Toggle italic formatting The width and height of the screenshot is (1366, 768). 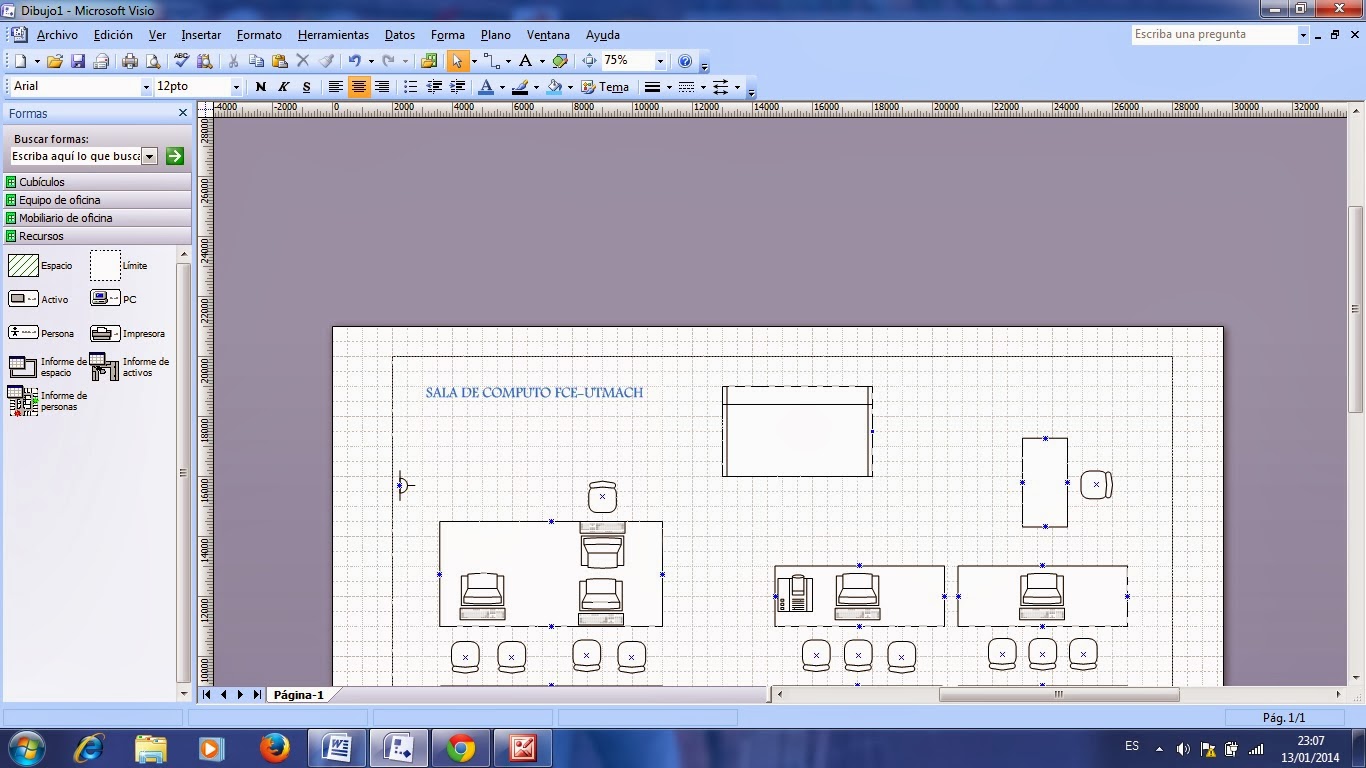coord(282,86)
